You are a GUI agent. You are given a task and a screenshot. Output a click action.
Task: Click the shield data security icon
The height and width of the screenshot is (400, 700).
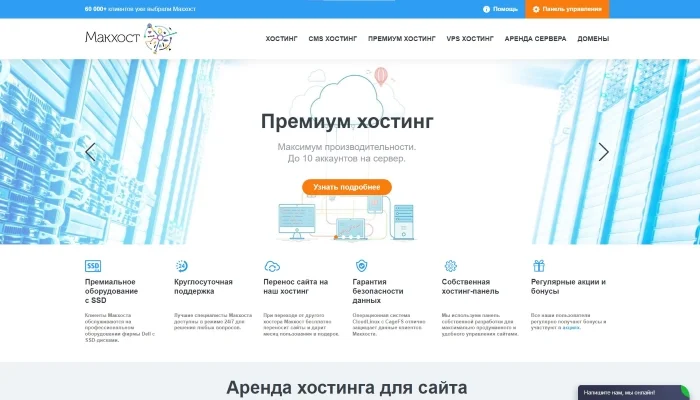[x=361, y=266]
